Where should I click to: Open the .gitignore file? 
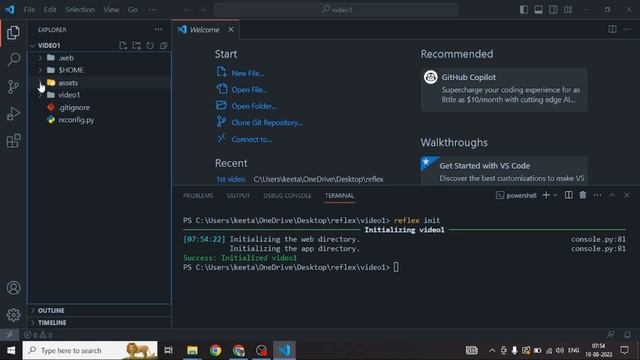(x=99, y=107)
